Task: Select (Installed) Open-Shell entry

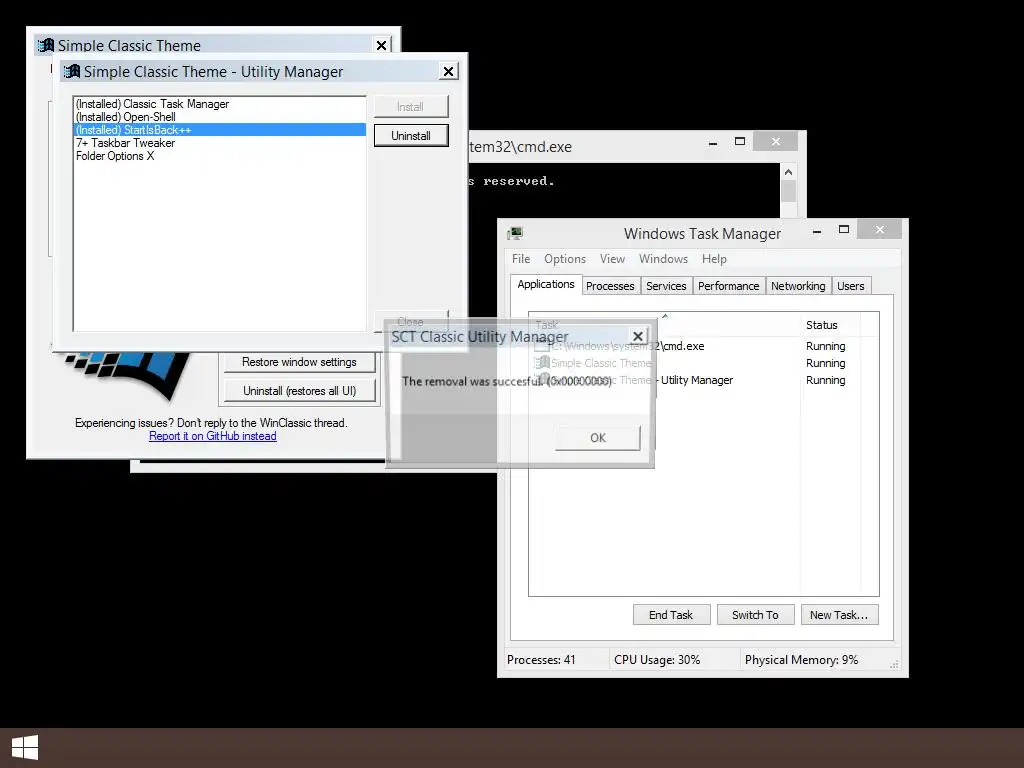Action: 219,117
